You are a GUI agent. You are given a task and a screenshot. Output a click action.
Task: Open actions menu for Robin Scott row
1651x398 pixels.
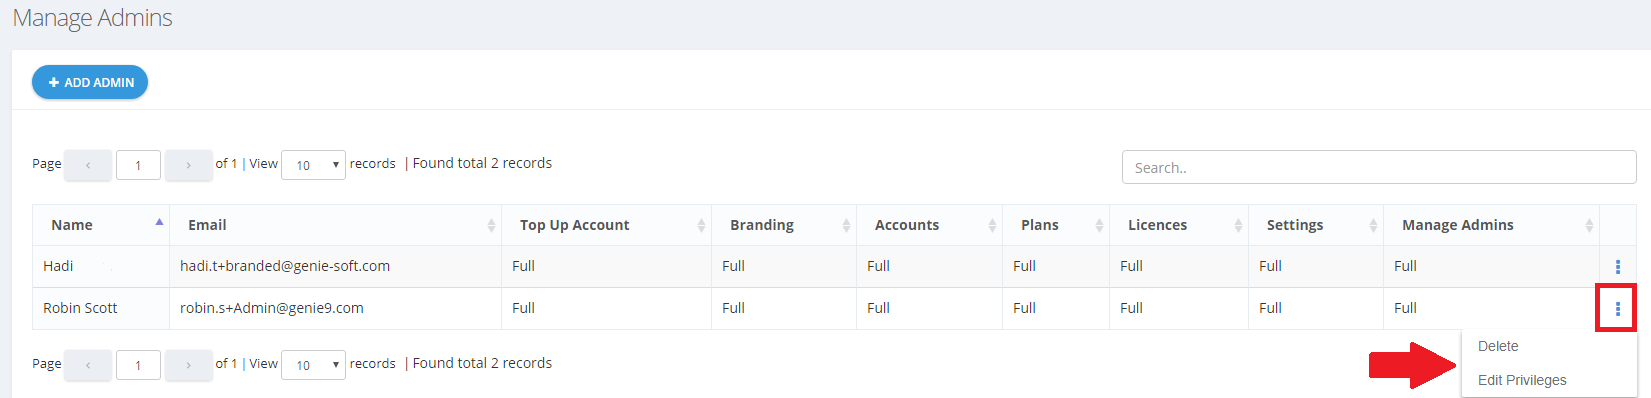(1618, 309)
